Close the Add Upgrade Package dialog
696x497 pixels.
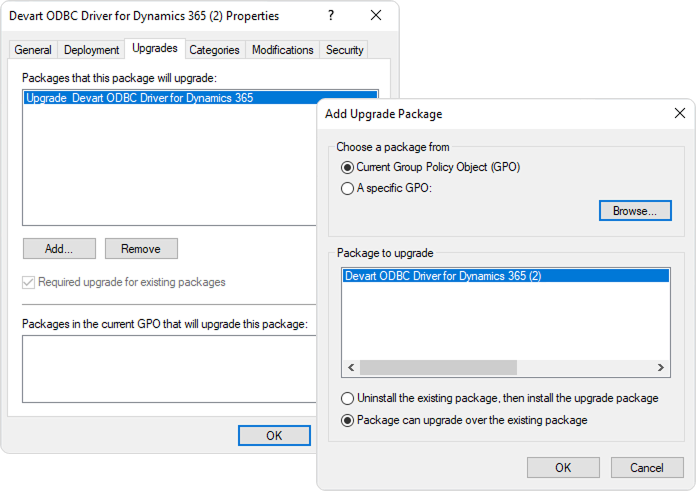coord(680,114)
